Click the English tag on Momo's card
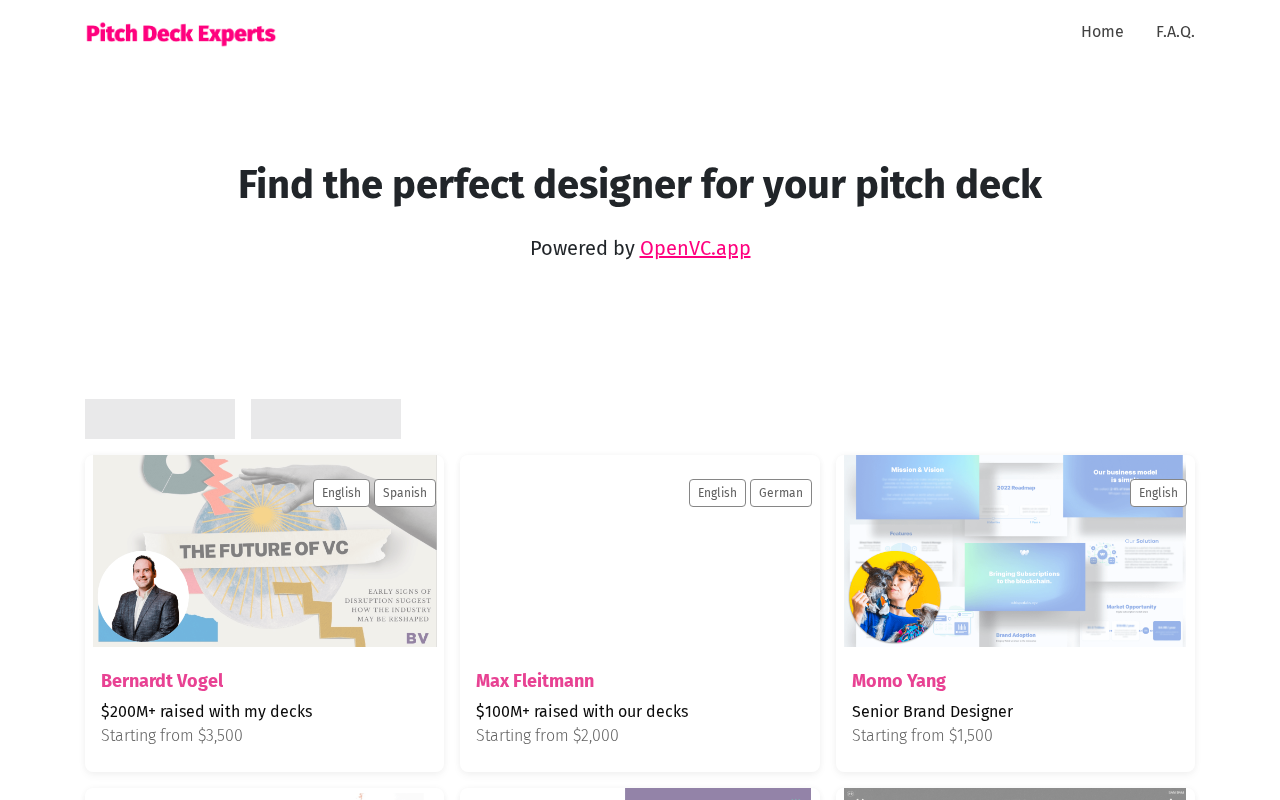Image resolution: width=1280 pixels, height=800 pixels. click(1158, 493)
